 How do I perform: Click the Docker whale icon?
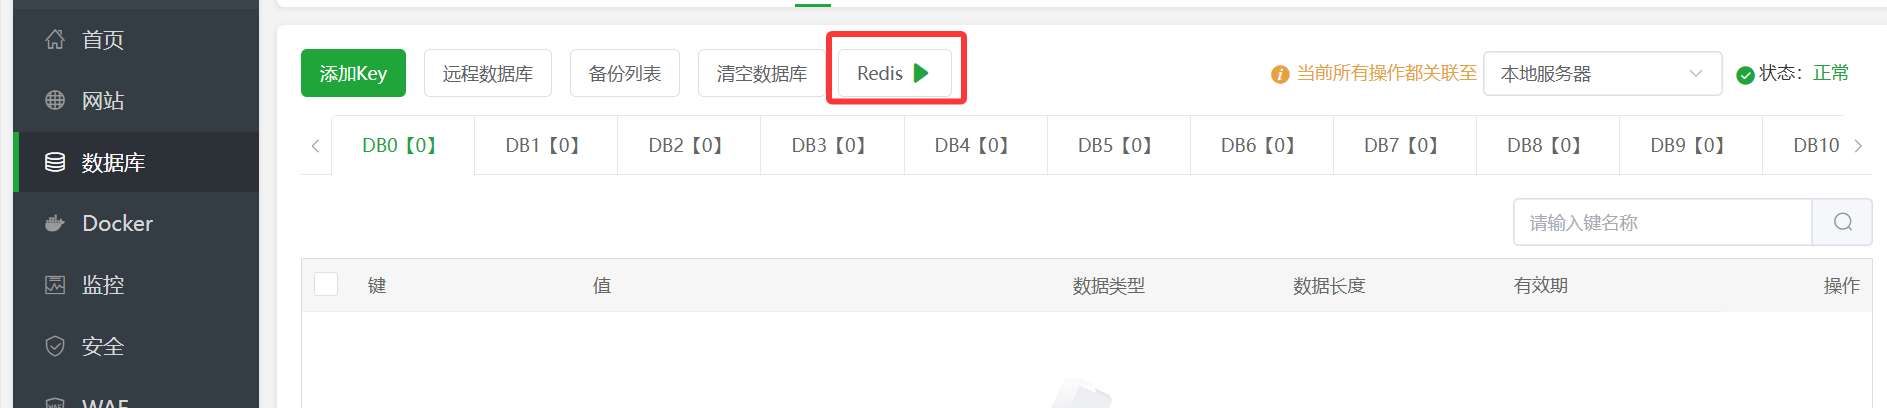55,223
